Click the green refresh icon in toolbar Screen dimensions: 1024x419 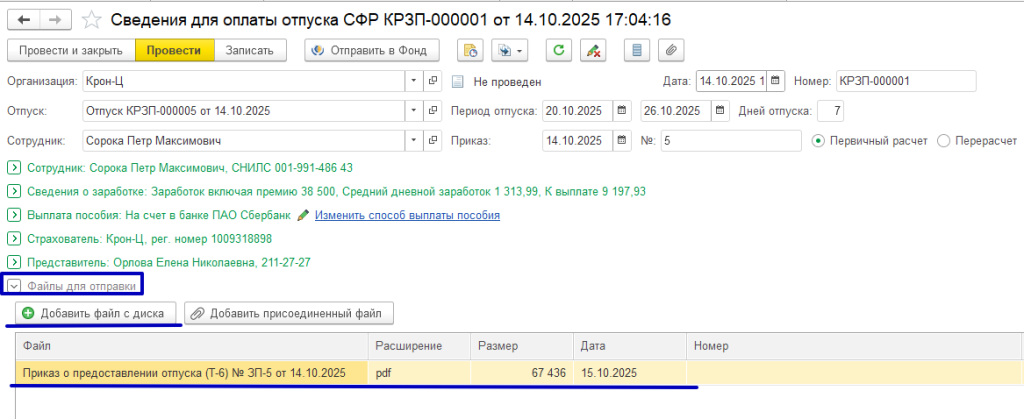click(558, 50)
